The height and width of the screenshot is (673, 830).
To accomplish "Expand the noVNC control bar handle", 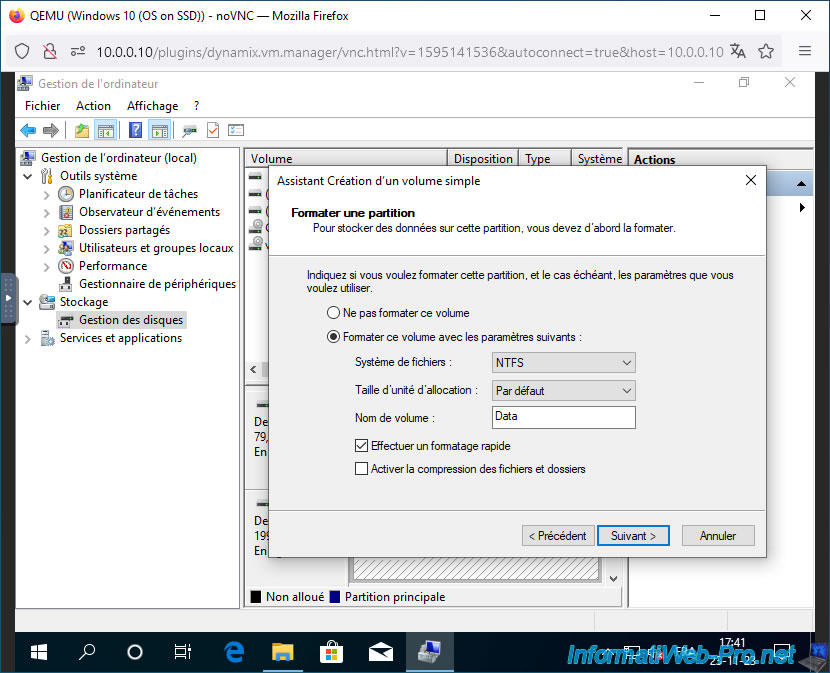I will (x=8, y=298).
